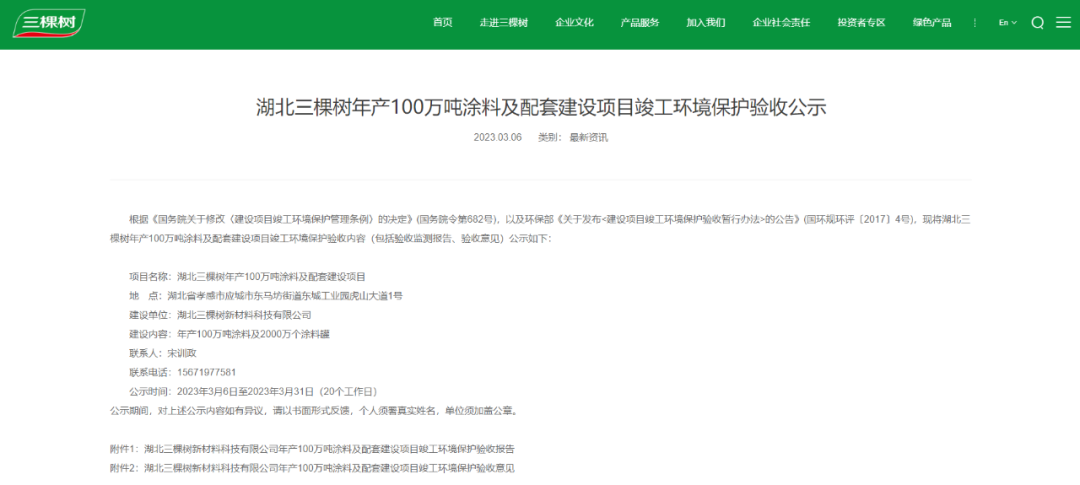Screen dimensions: 1080x485
Task: Click the 项目名称 line
Action: 247,276
